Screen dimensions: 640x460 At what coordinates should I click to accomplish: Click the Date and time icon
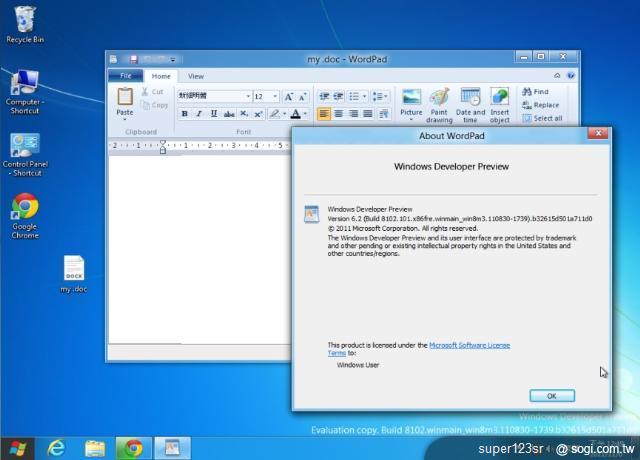coord(470,97)
